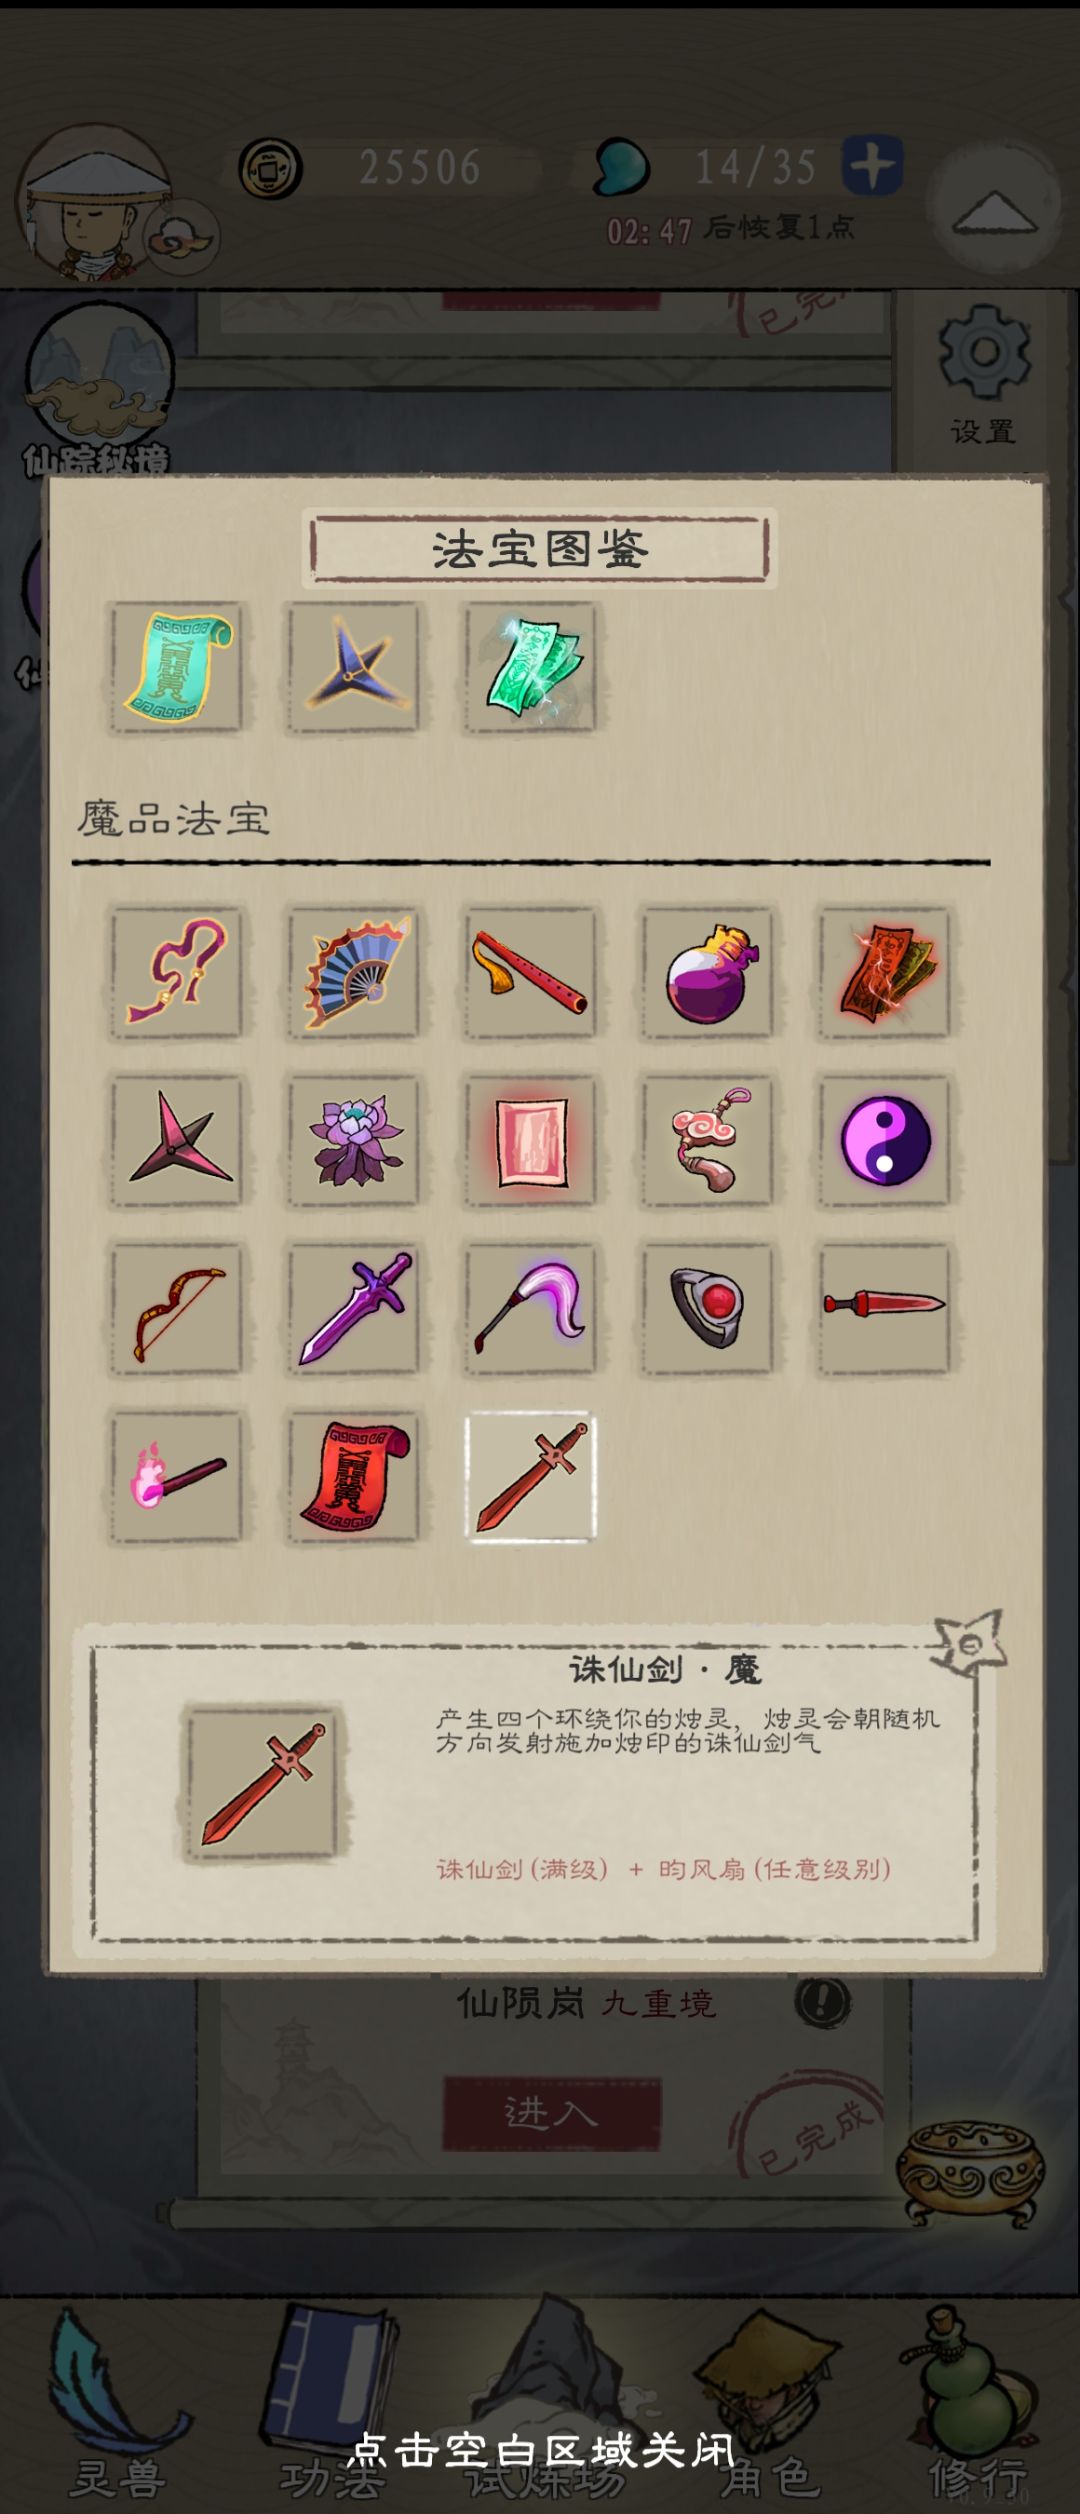Viewport: 1080px width, 2514px height.
Task: Select the red flute treasure
Action: (530, 973)
